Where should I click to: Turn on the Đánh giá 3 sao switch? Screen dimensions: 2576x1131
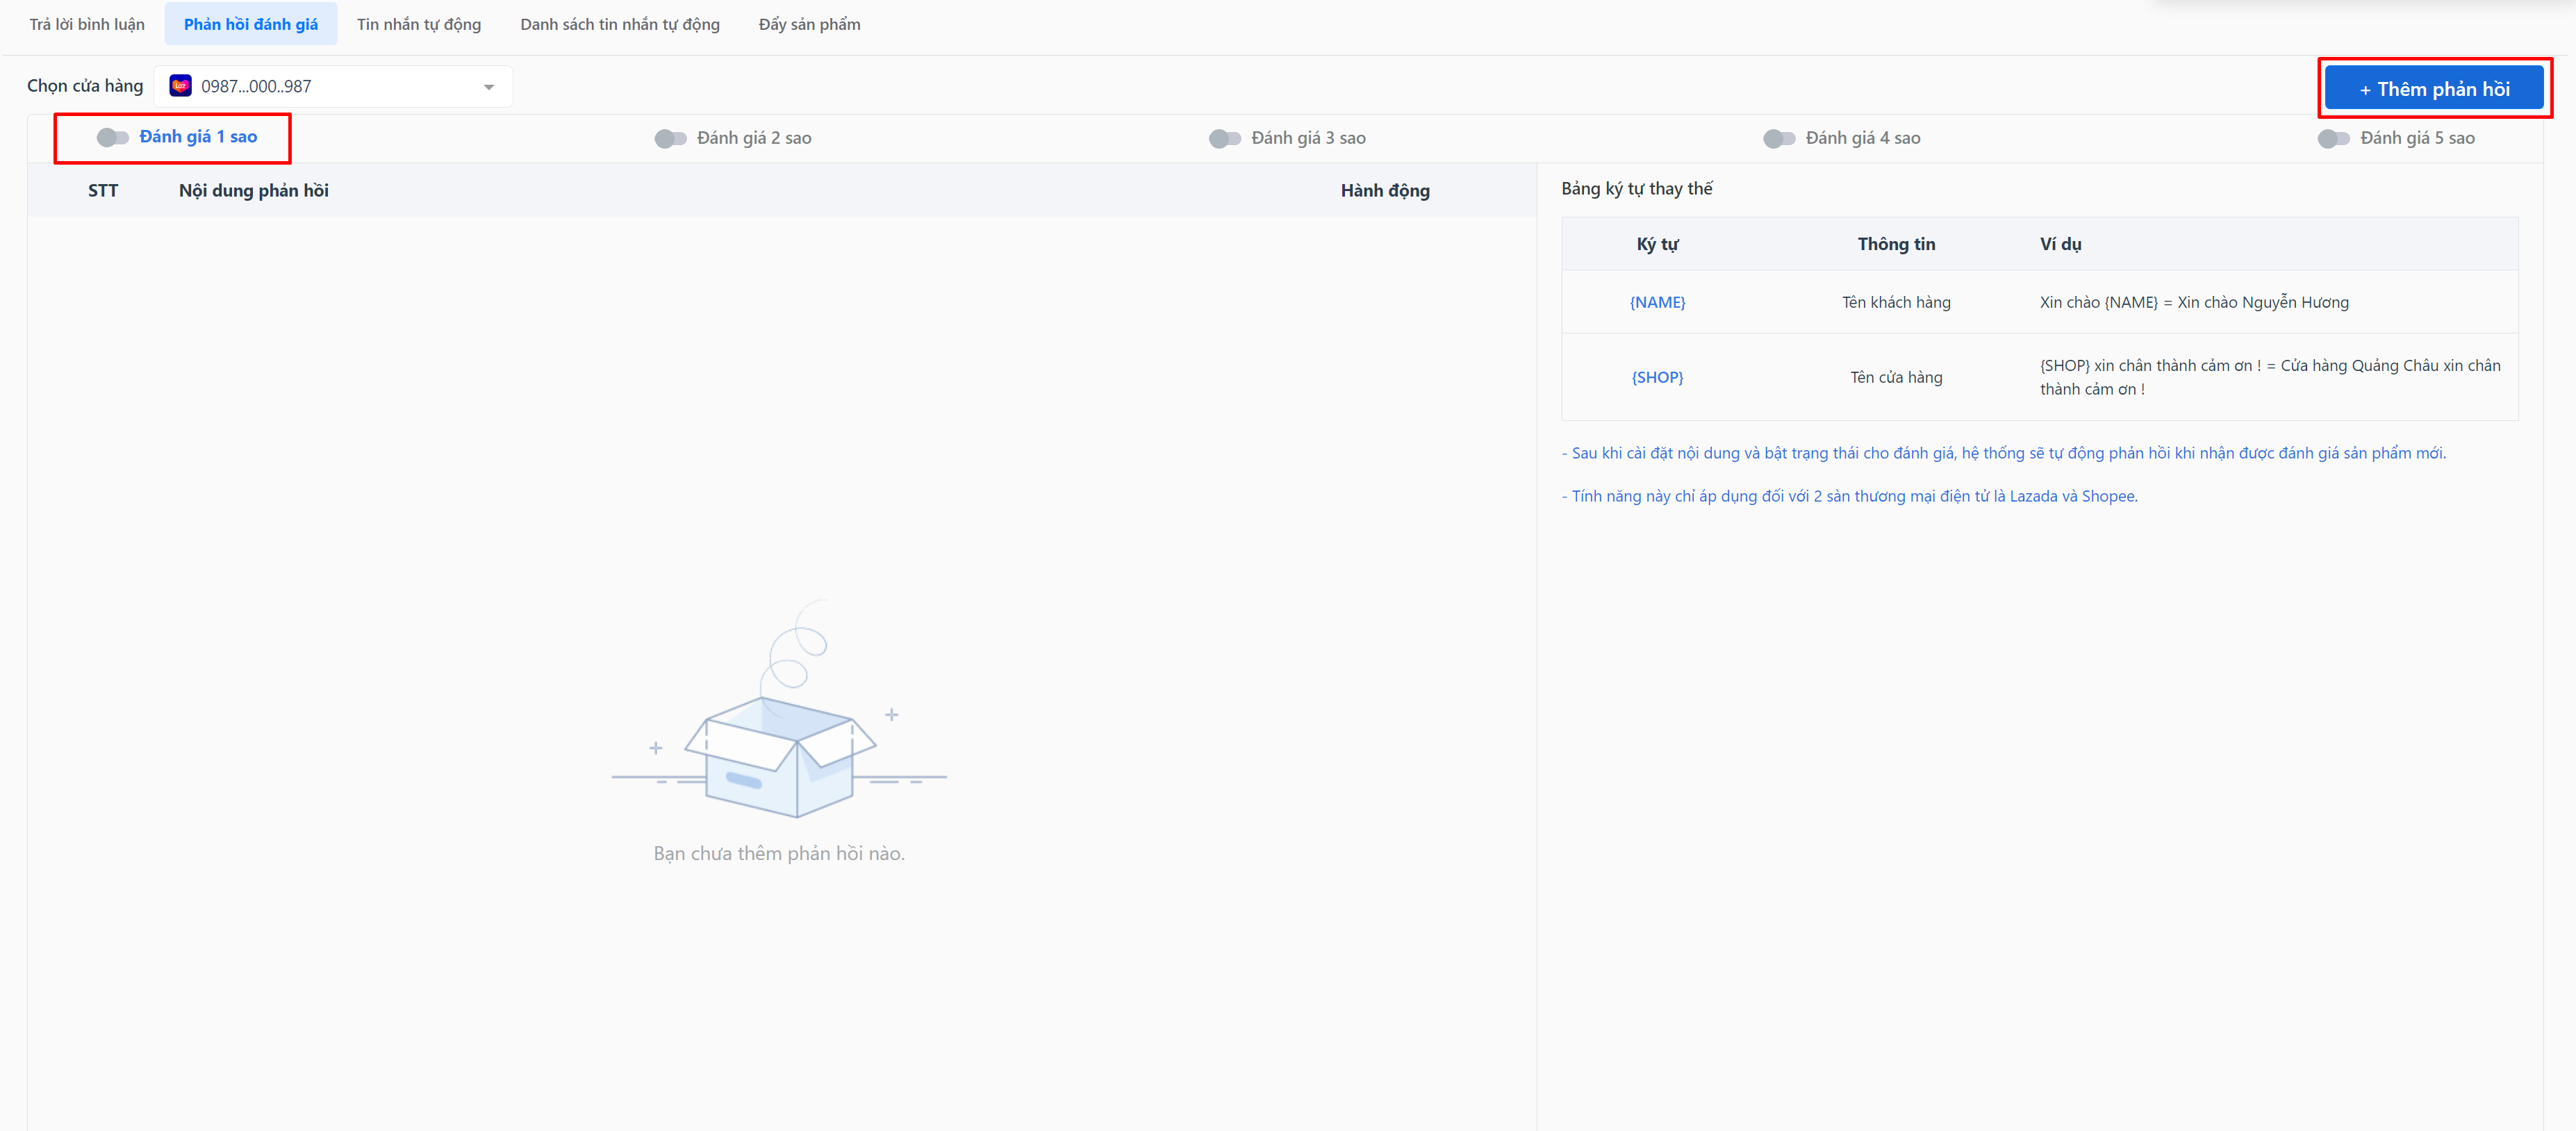[1224, 138]
